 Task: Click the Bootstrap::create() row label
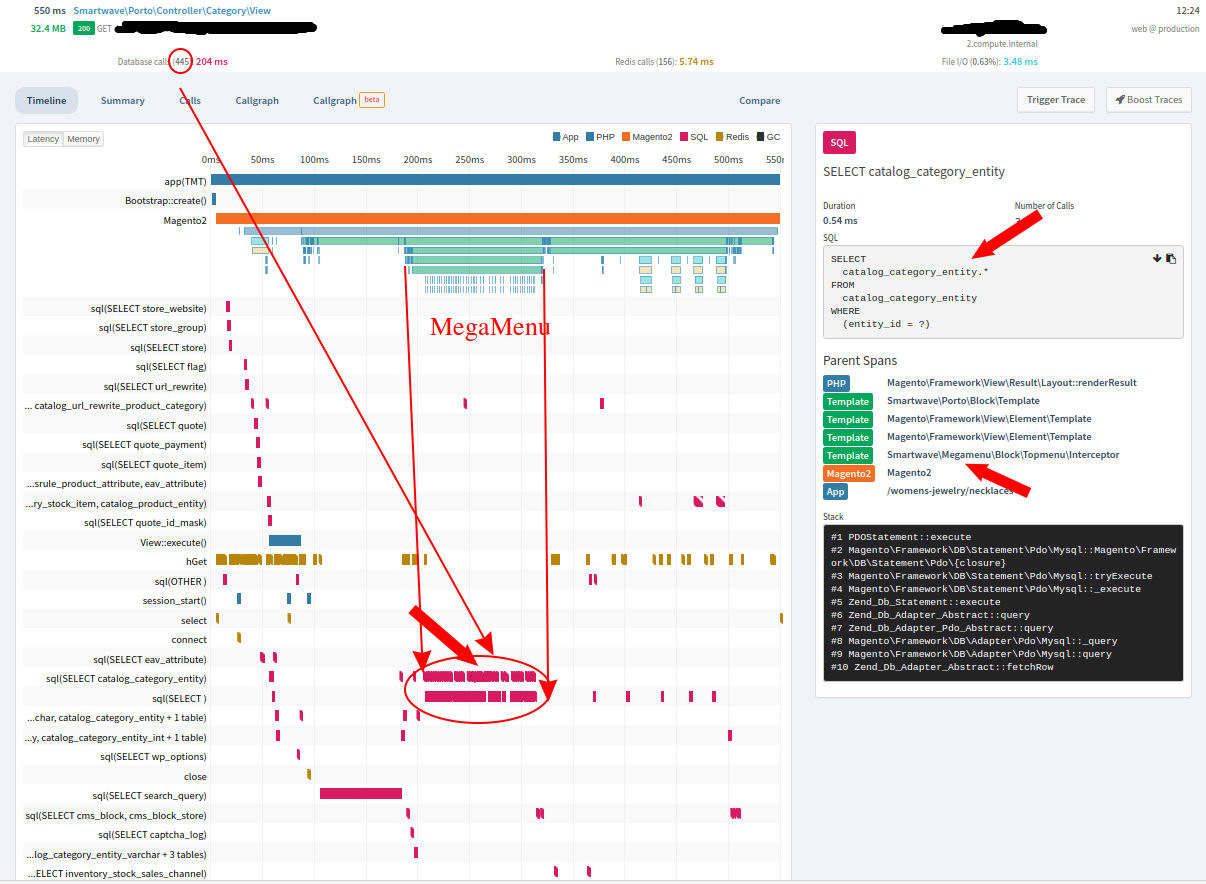click(x=165, y=200)
